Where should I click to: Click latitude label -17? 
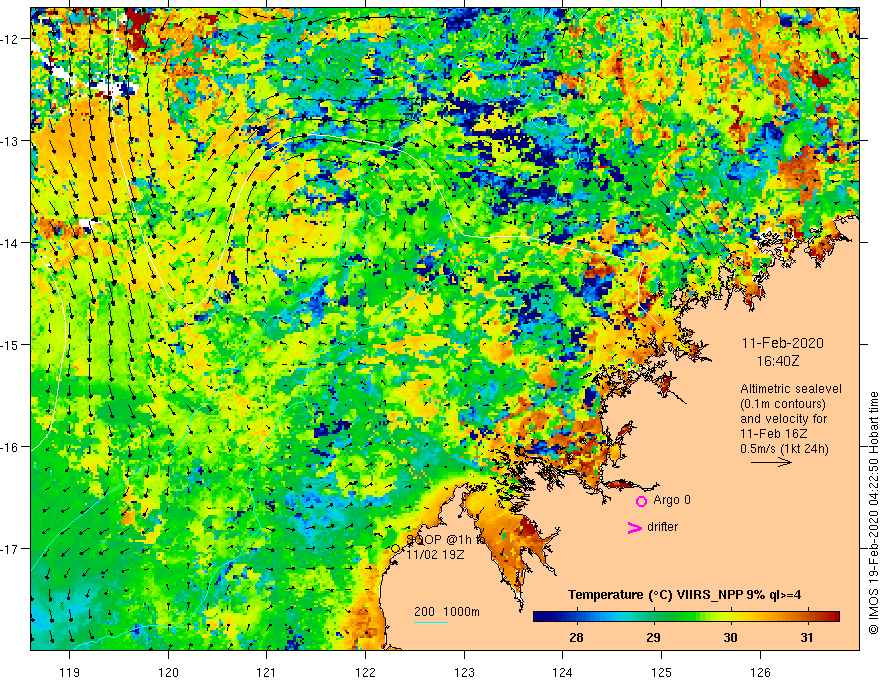[11, 549]
